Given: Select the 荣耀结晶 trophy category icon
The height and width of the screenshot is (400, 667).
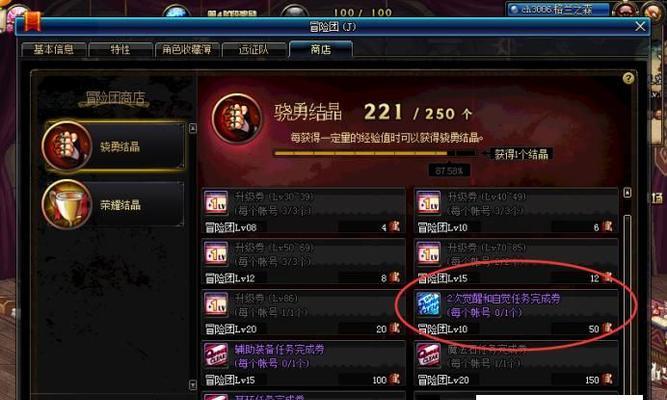Looking at the screenshot, I should click(67, 204).
